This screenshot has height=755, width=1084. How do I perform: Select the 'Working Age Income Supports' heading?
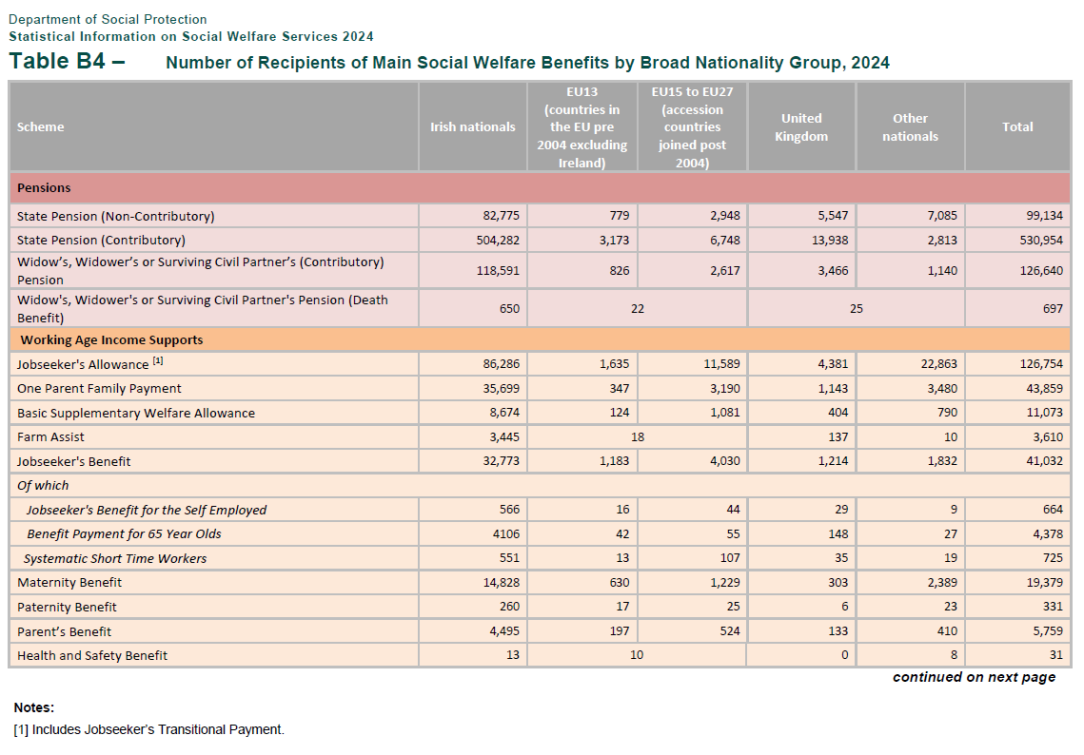[111, 339]
